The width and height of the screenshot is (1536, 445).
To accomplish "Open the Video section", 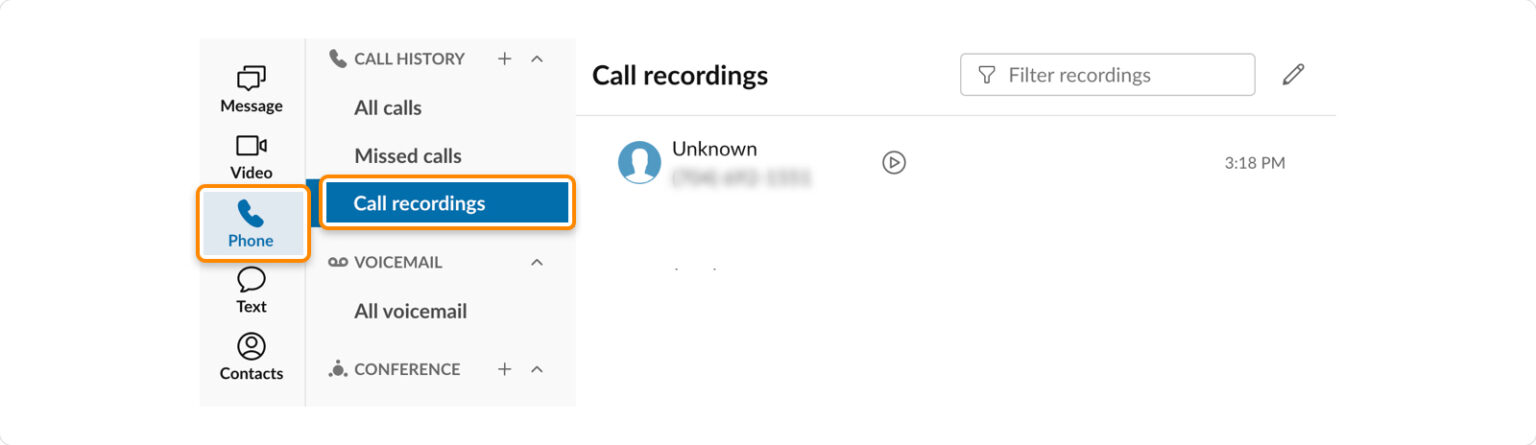I will point(251,157).
